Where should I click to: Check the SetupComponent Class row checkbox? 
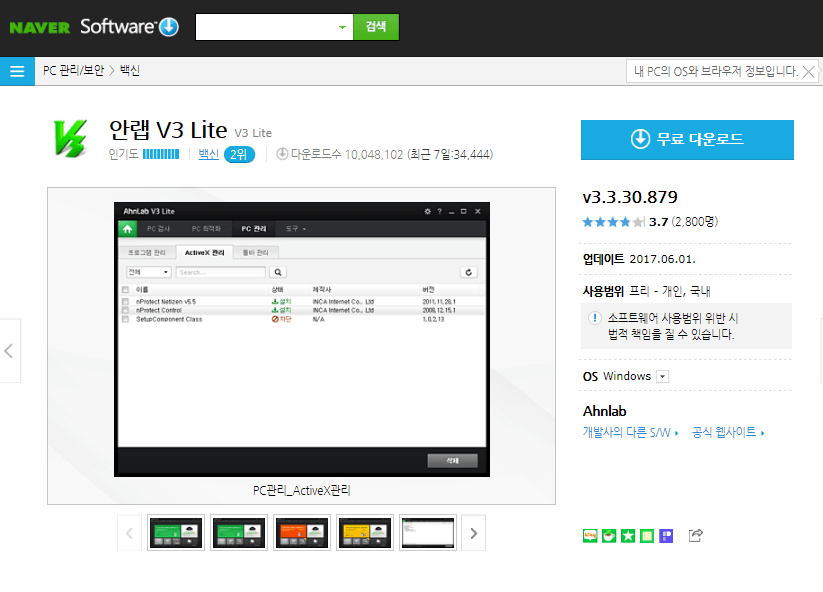coord(125,319)
